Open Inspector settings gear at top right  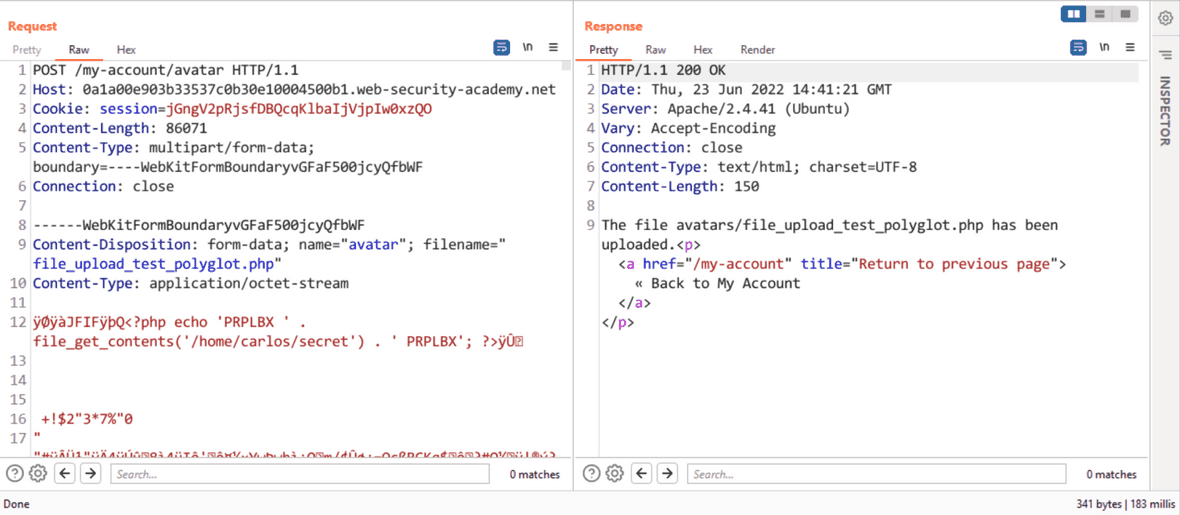point(1165,18)
